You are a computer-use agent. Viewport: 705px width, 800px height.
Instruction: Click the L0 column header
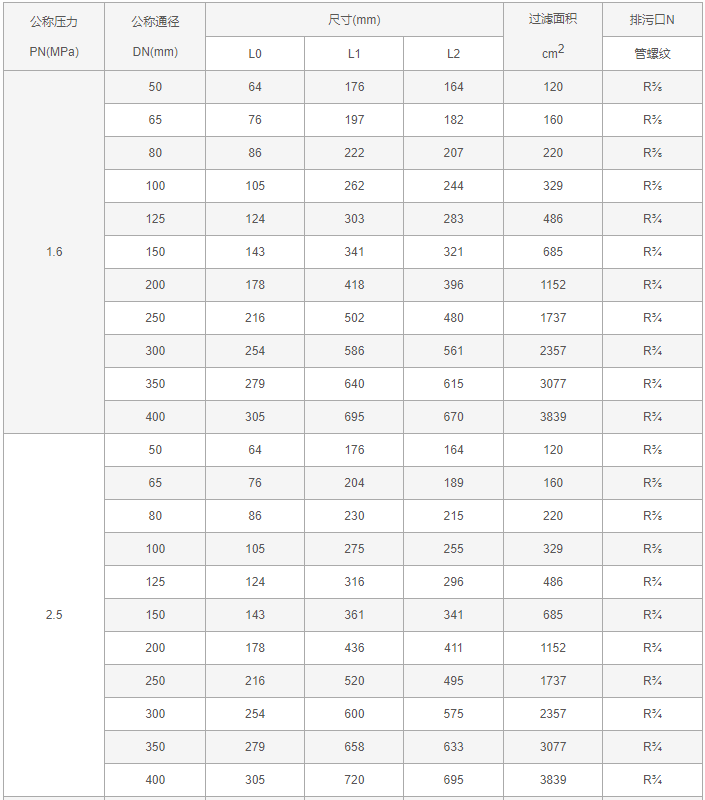tap(255, 54)
